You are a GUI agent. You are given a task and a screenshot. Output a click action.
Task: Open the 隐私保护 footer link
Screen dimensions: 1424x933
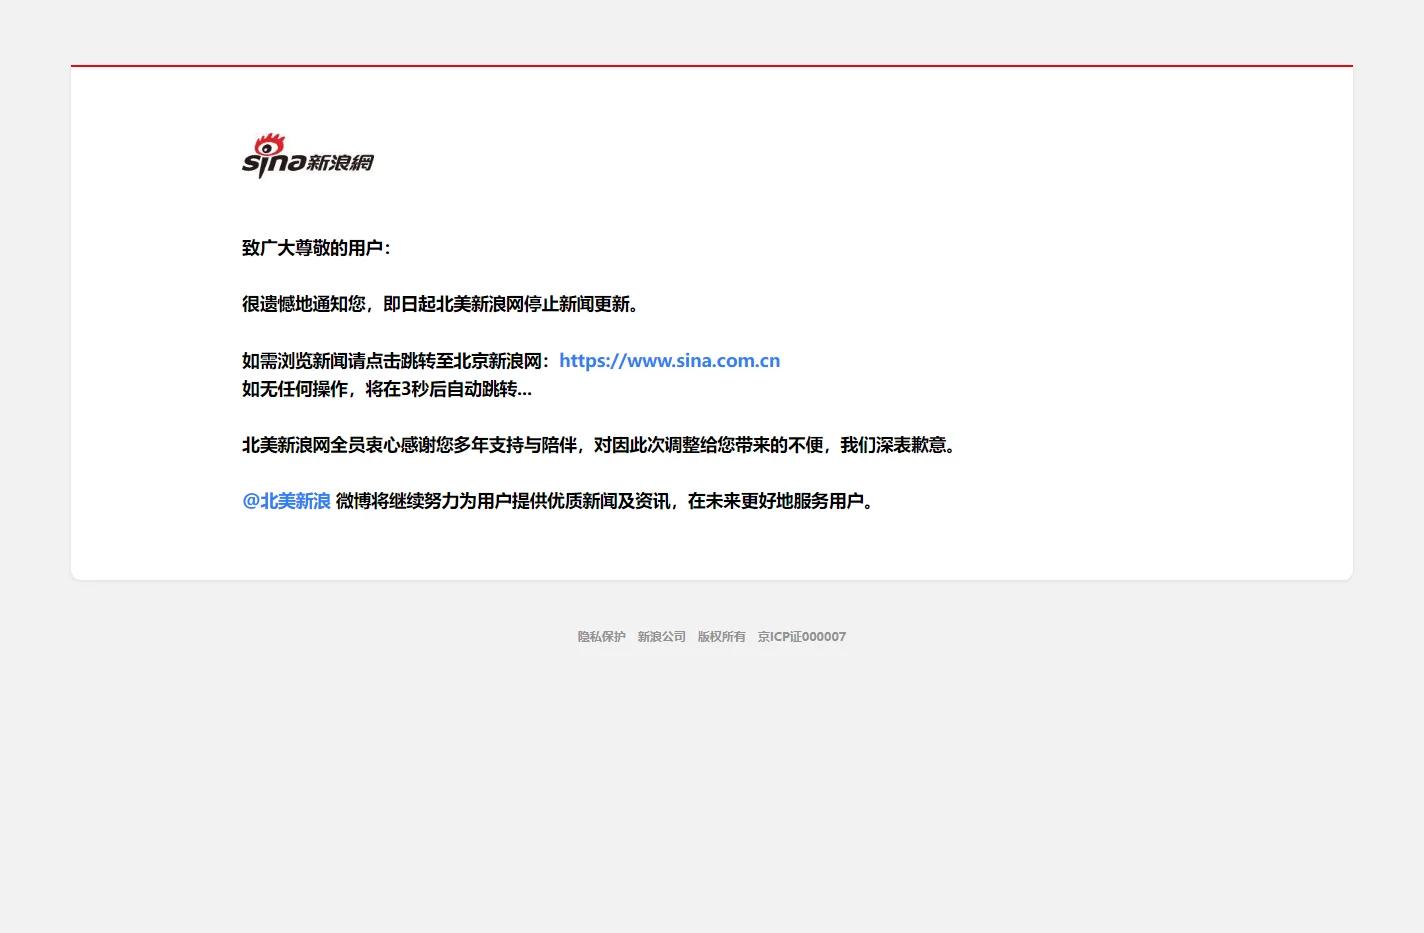(x=601, y=637)
